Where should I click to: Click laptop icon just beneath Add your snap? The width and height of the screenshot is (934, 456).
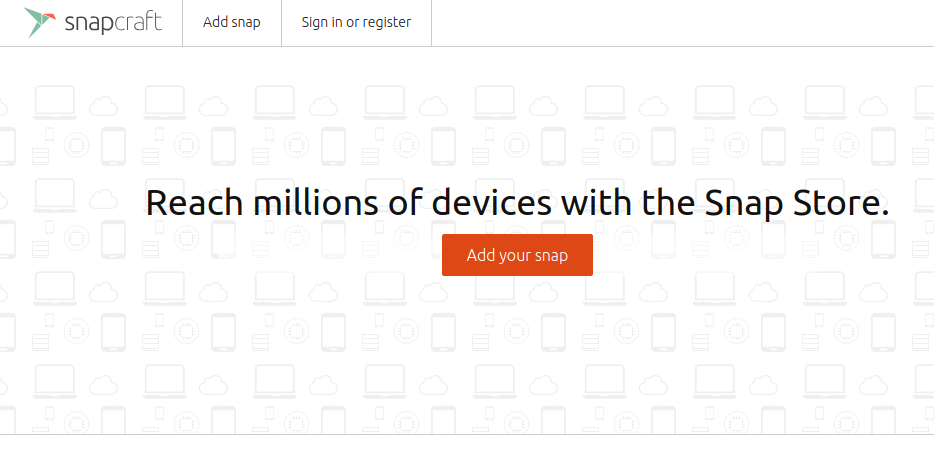coord(494,289)
